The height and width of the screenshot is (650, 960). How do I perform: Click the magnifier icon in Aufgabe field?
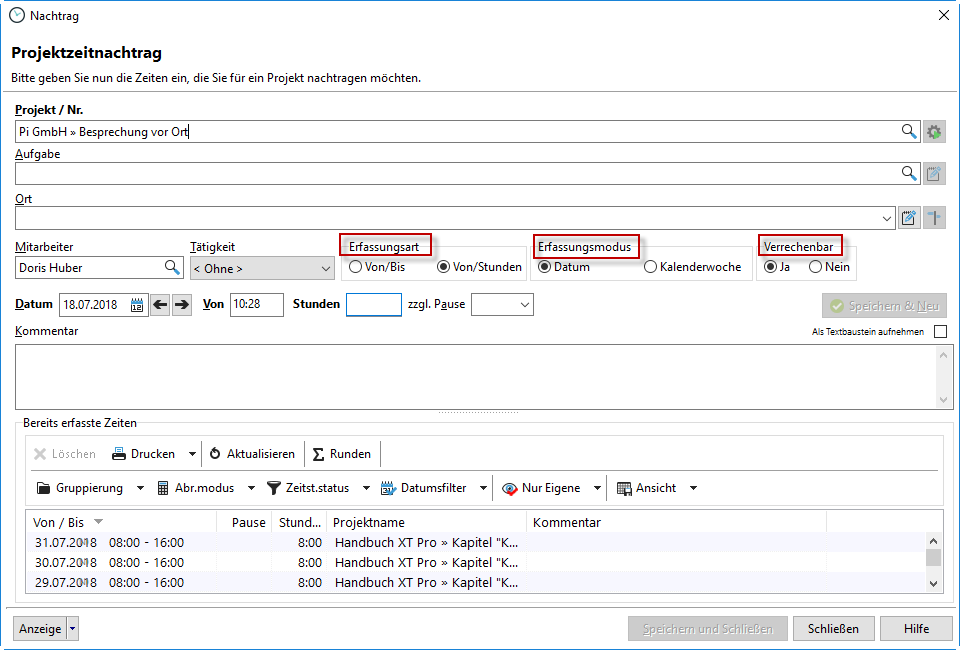pyautogui.click(x=909, y=174)
